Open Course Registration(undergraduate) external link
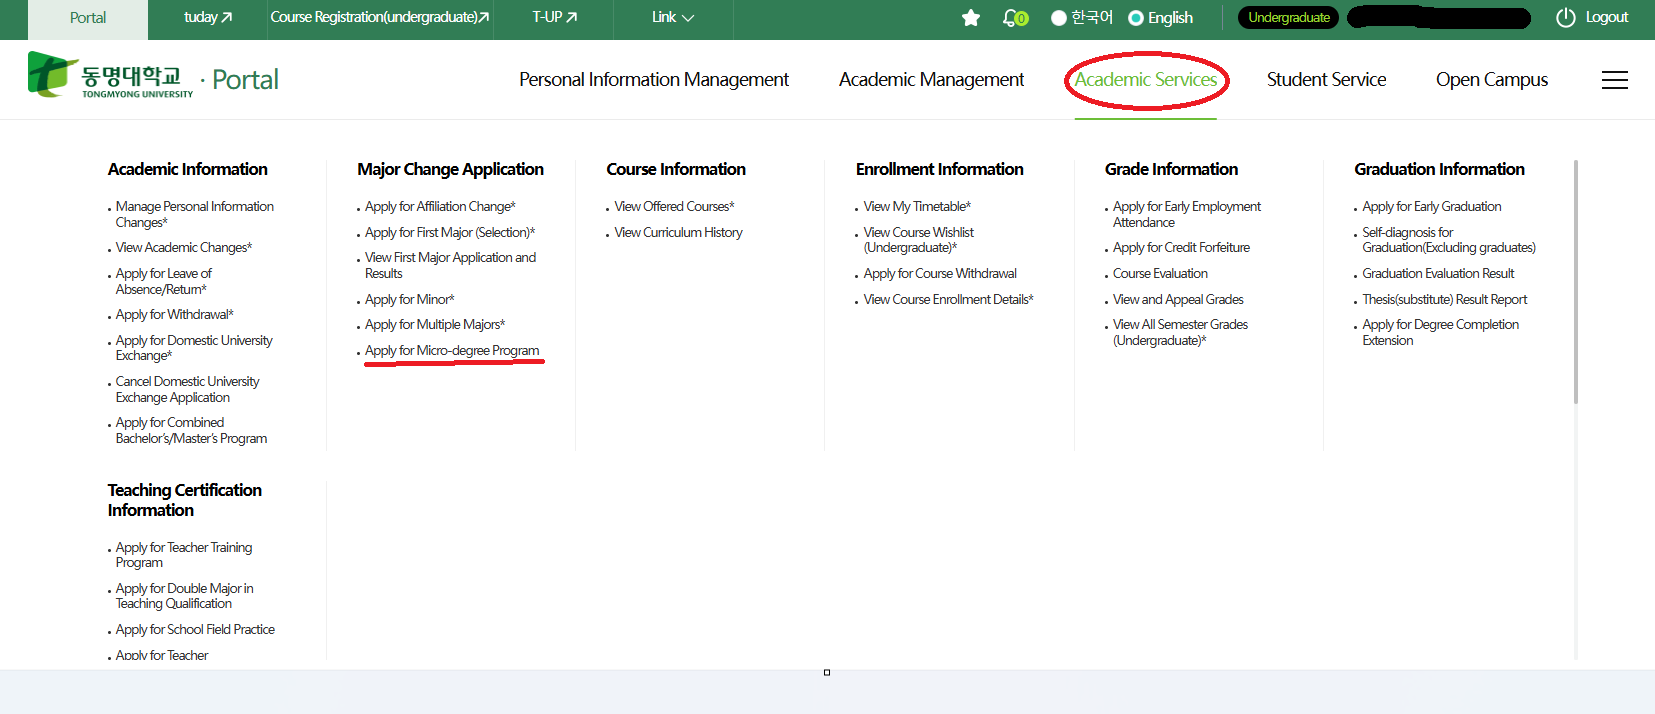This screenshot has width=1655, height=714. pyautogui.click(x=380, y=18)
